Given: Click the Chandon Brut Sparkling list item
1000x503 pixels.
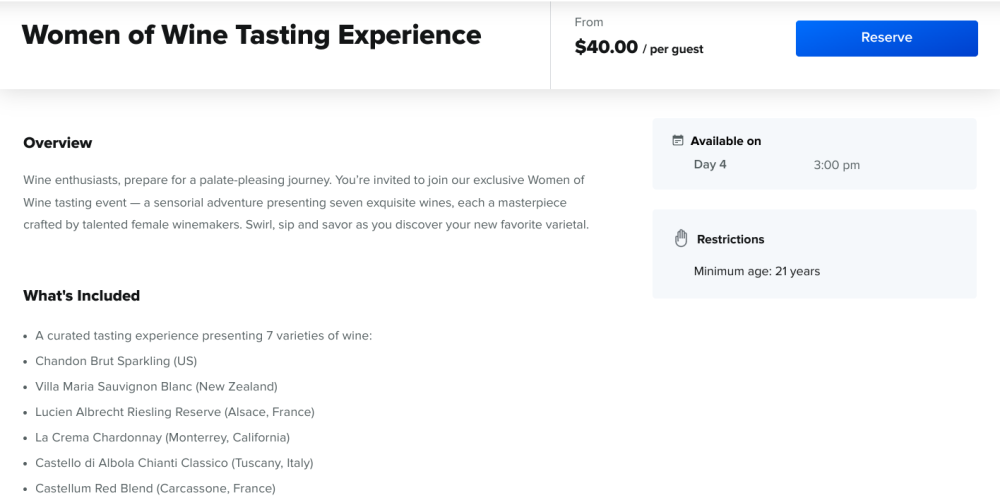Looking at the screenshot, I should click(116, 361).
